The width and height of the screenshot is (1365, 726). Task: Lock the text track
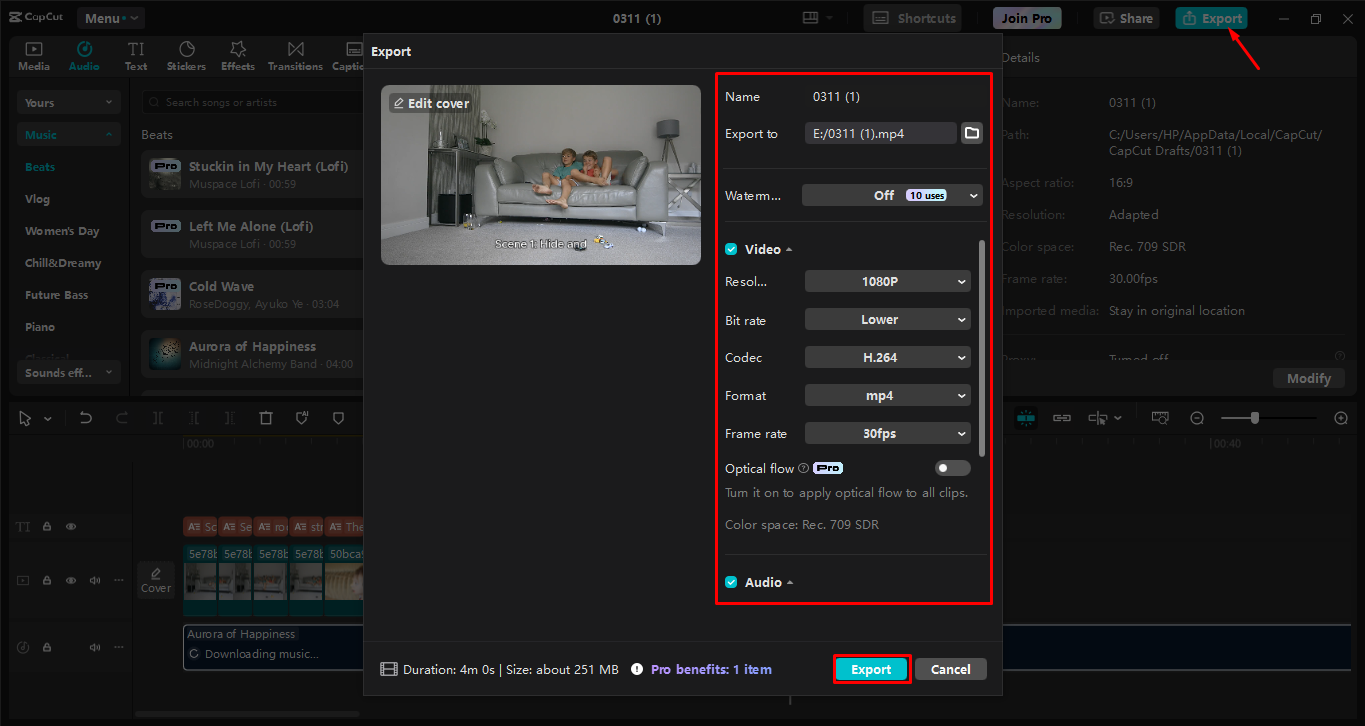[47, 526]
